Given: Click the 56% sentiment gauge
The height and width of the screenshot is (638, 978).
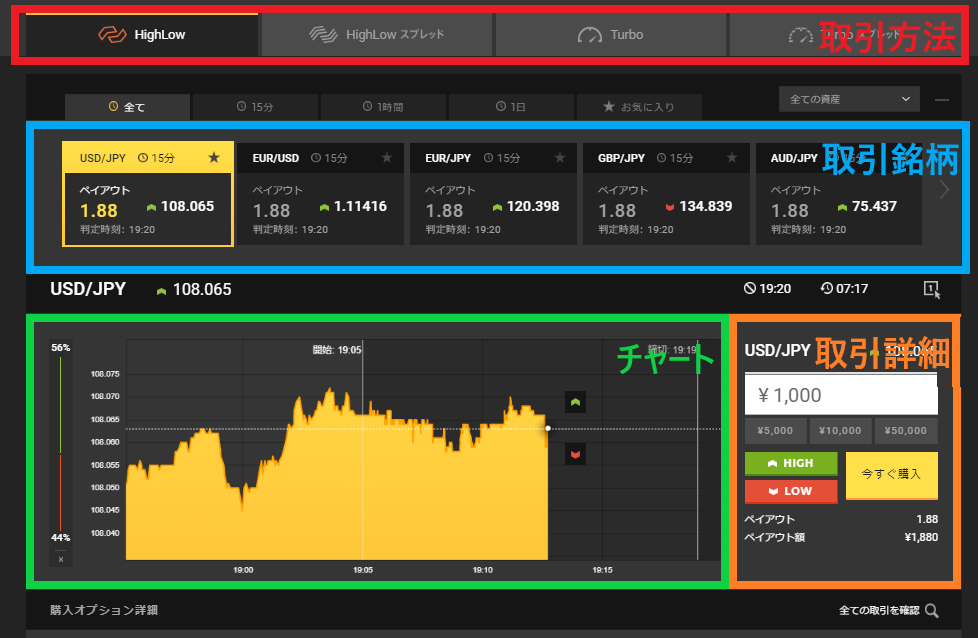Looking at the screenshot, I should (x=61, y=347).
